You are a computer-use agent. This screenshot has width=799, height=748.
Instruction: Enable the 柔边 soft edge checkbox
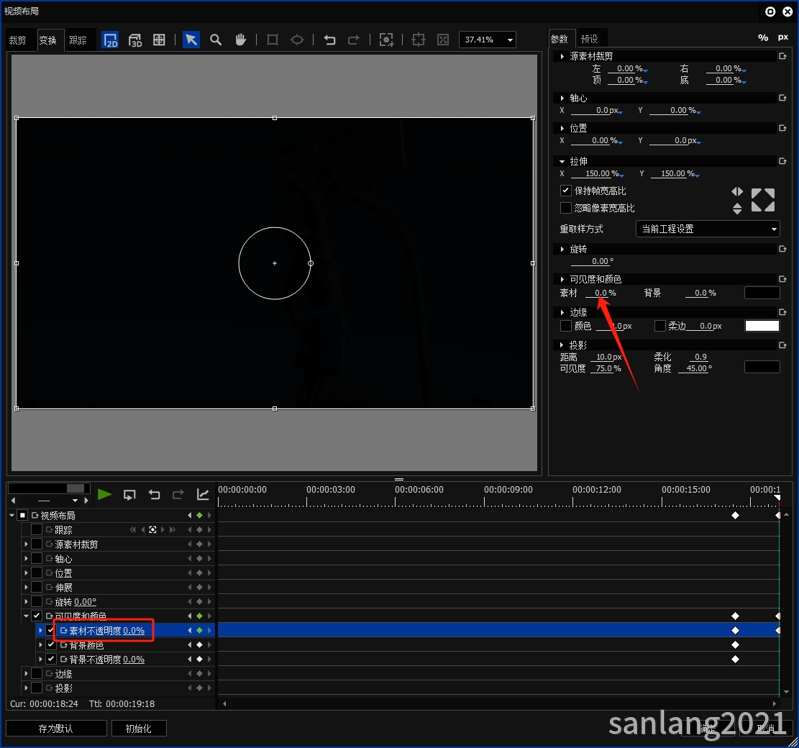coord(660,326)
